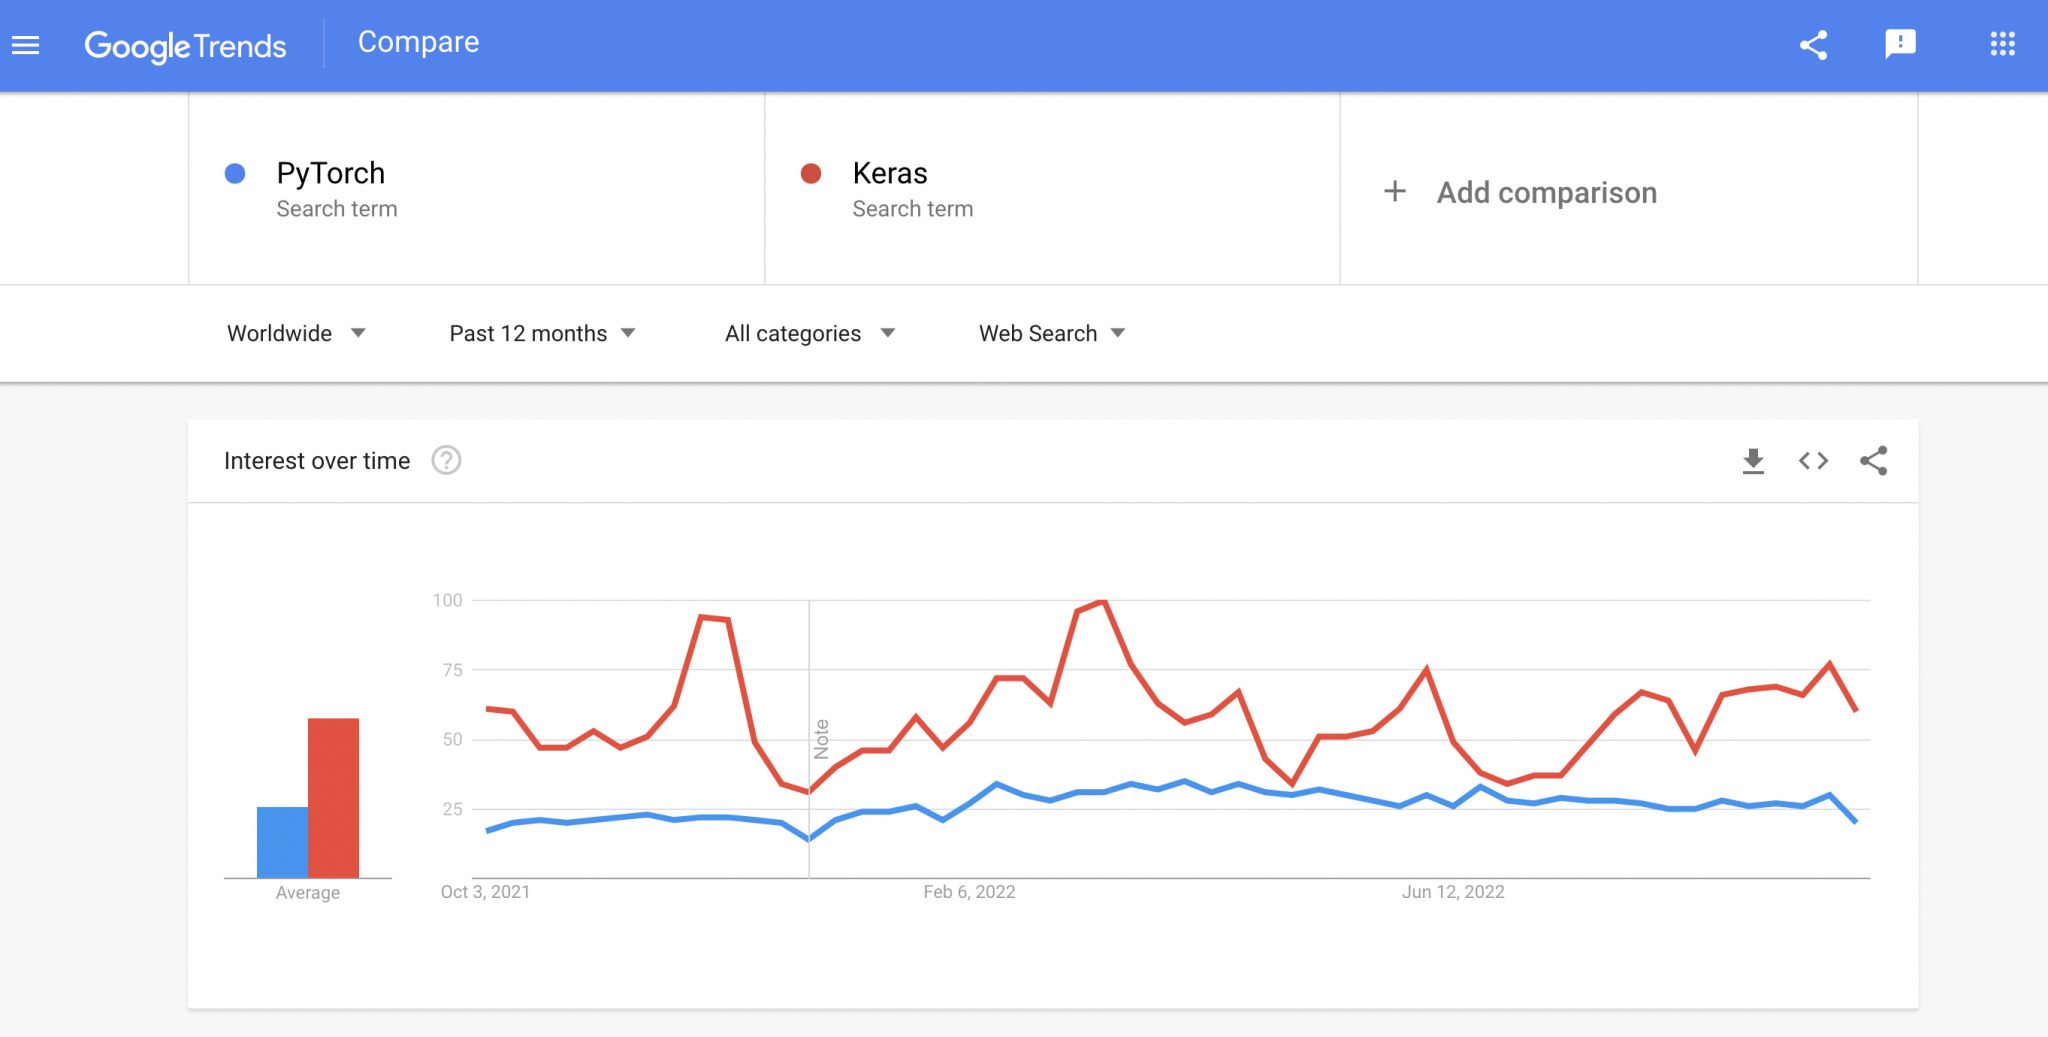Share the trends comparison from the top bar
The image size is (2048, 1037).
[x=1813, y=44]
